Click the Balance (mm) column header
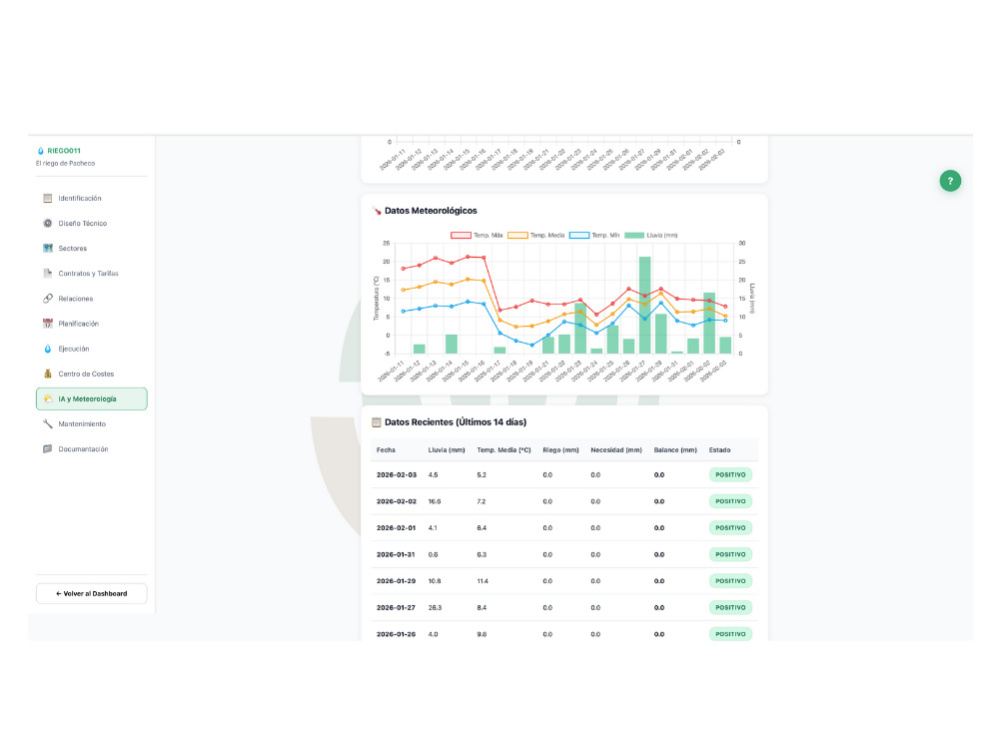Viewport: 1000px width, 750px height. coord(675,450)
